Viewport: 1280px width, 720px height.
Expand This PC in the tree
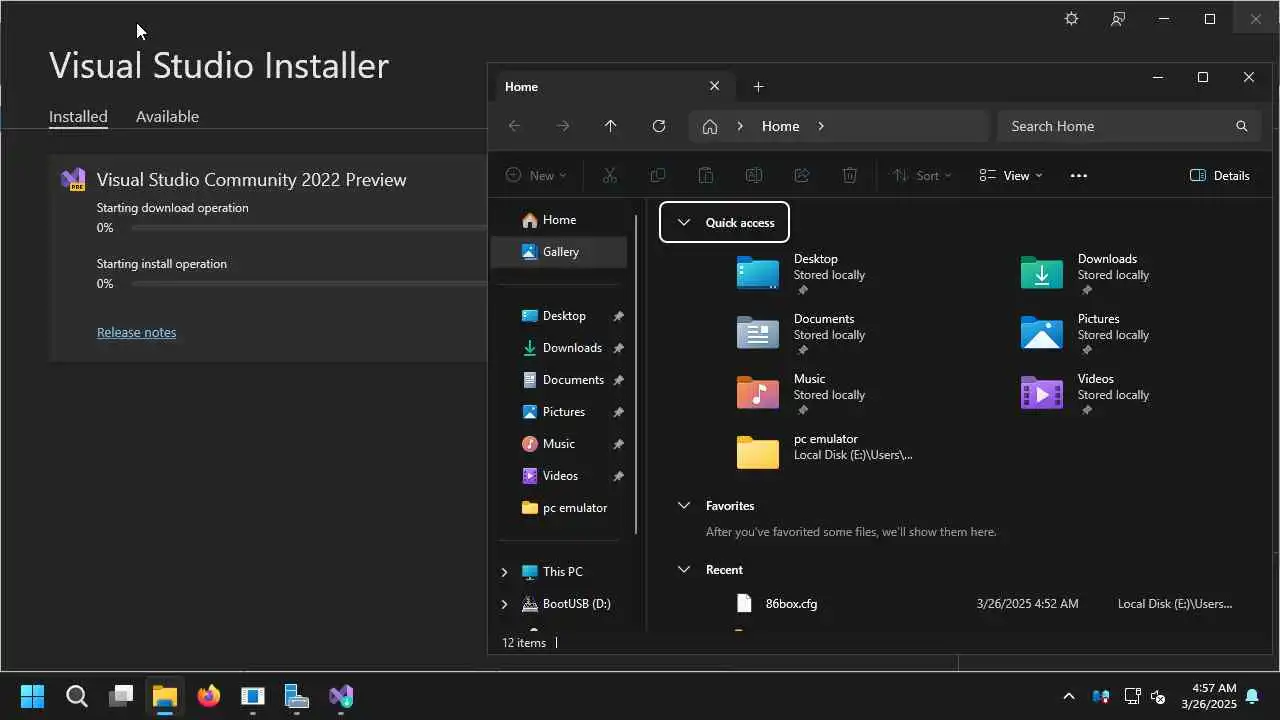tap(504, 572)
